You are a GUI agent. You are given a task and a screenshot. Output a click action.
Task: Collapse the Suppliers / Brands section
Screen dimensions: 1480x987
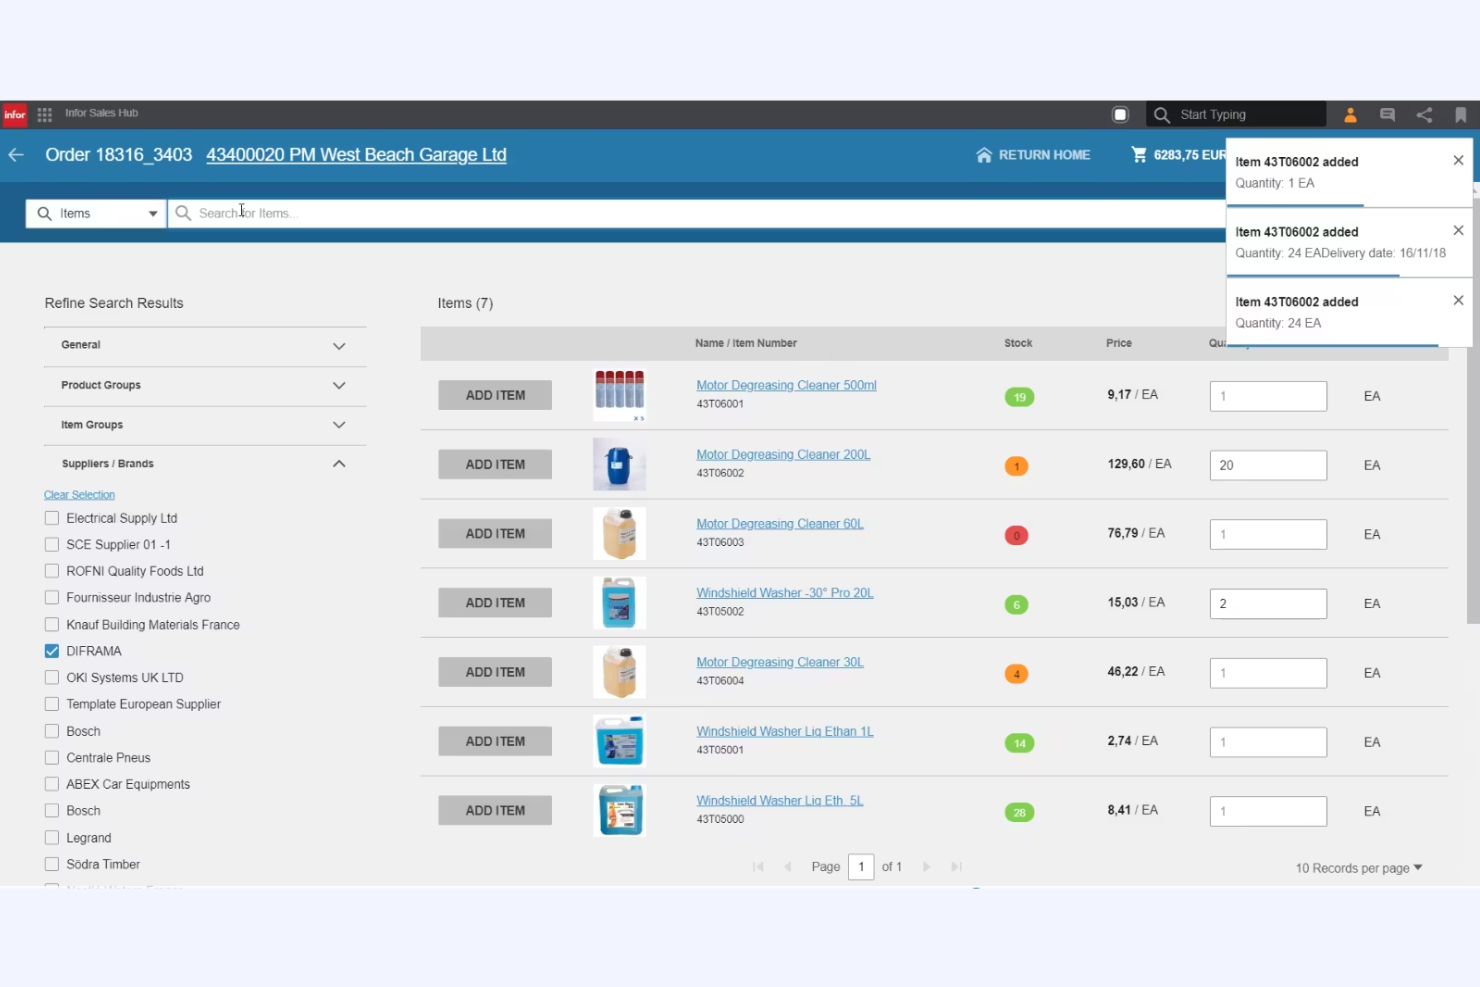pos(205,464)
